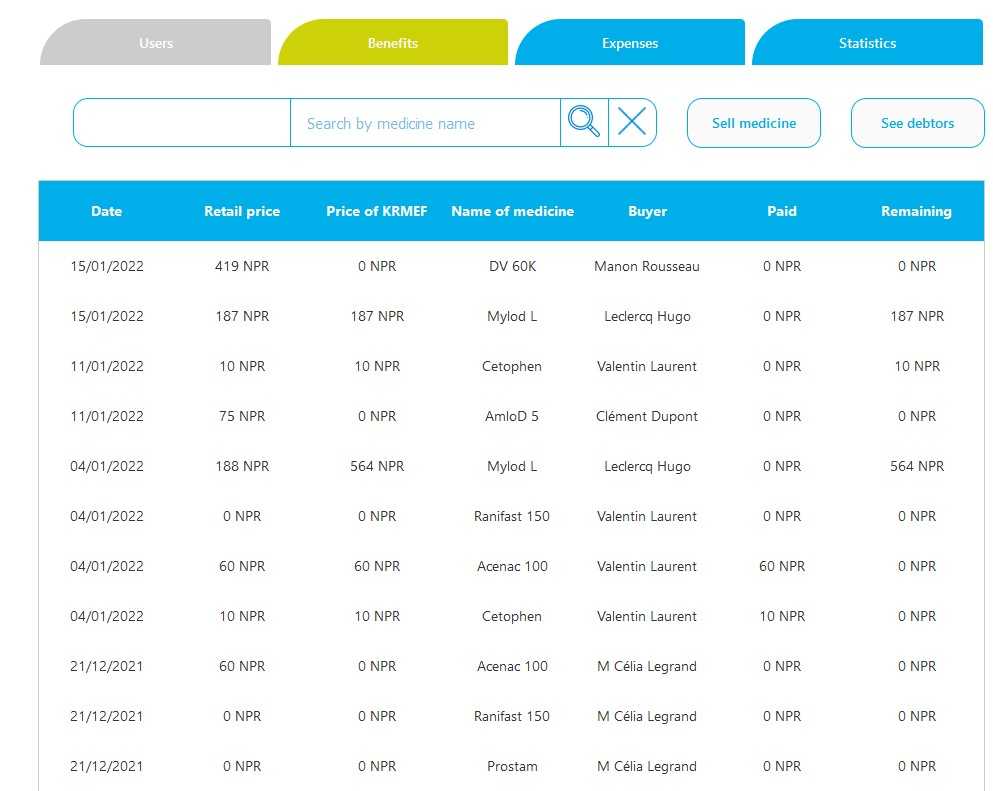Click buyer Manon Rousseau
The image size is (993, 791).
coord(647,266)
